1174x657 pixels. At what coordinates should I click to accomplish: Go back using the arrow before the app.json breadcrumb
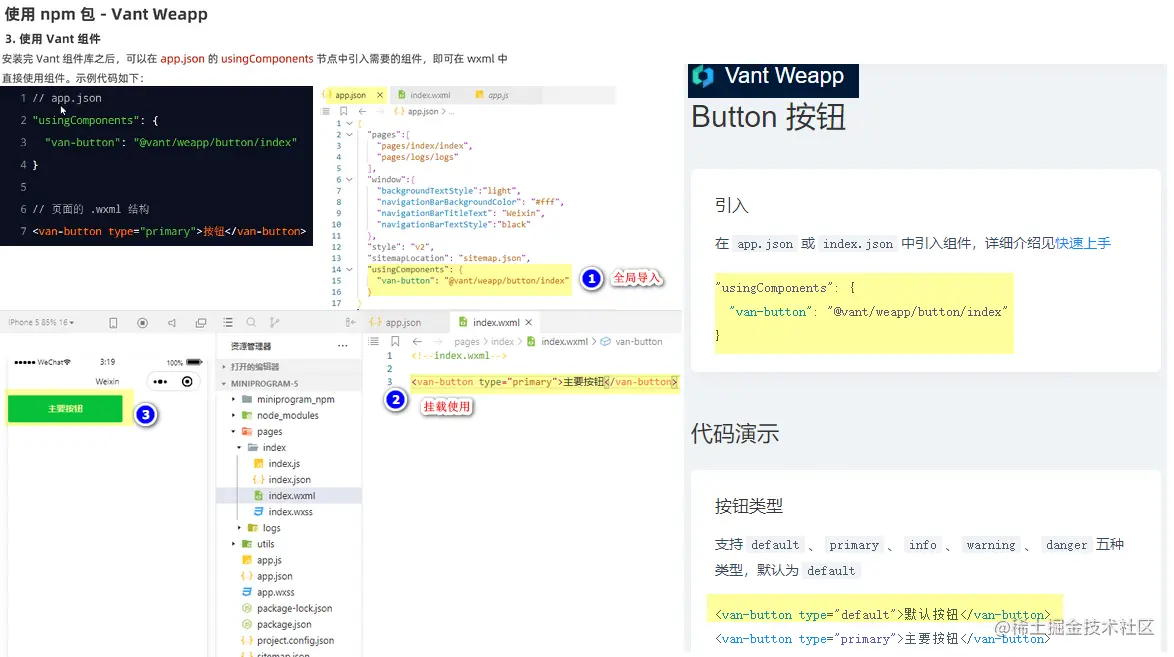tap(362, 111)
